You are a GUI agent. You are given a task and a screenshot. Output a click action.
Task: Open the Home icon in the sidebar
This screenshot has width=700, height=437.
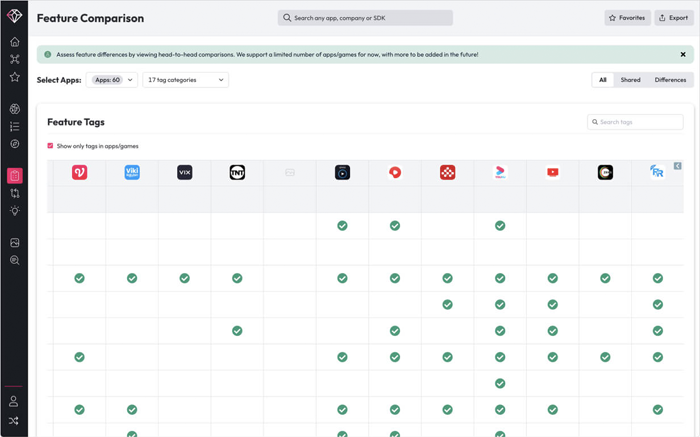click(x=15, y=42)
